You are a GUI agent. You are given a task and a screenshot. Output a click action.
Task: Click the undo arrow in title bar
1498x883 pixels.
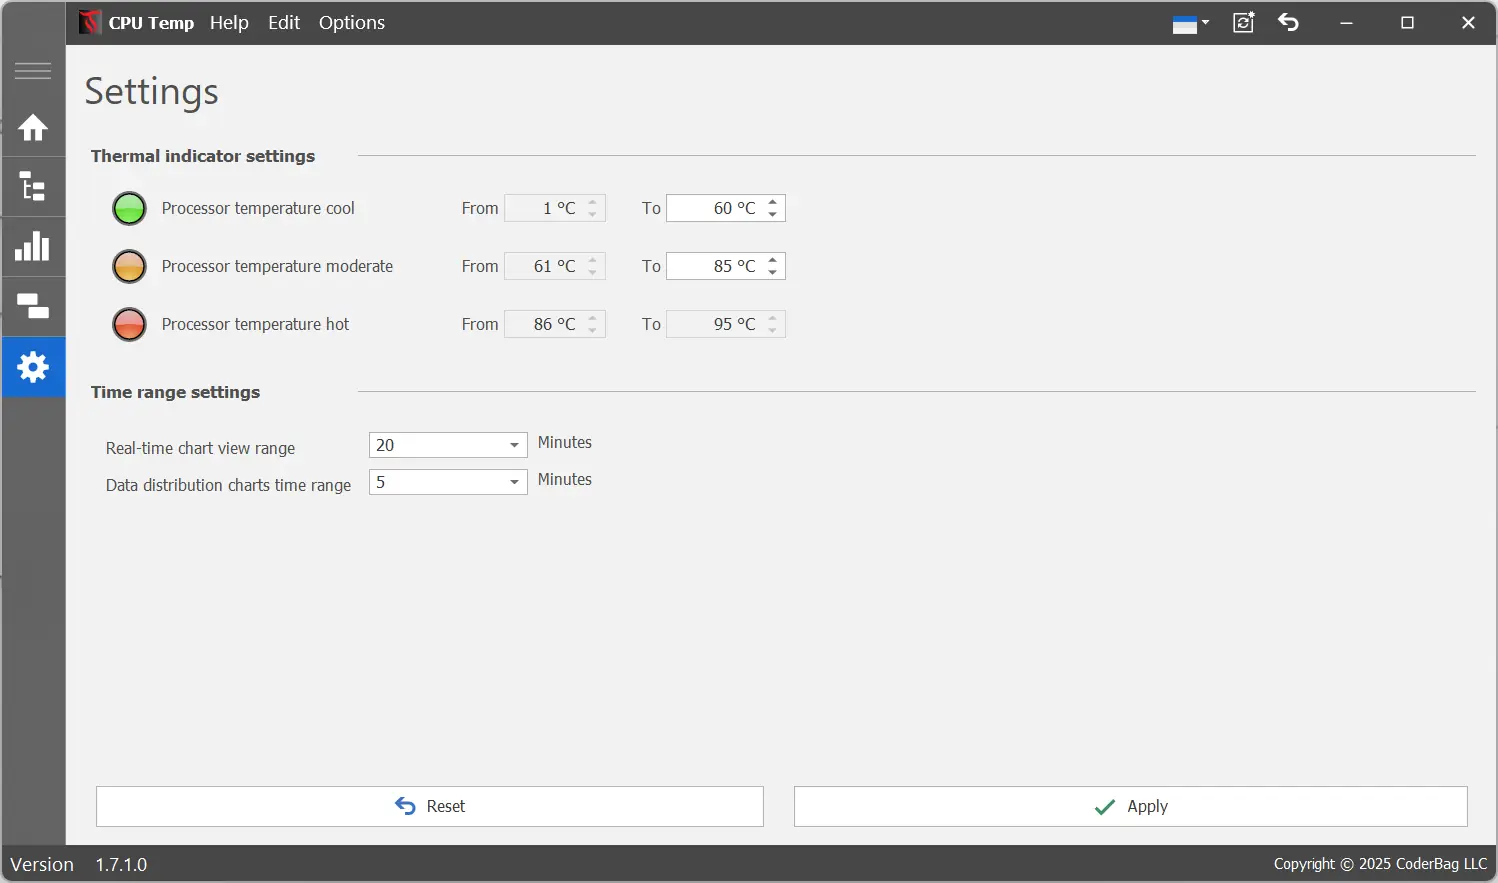coord(1288,22)
